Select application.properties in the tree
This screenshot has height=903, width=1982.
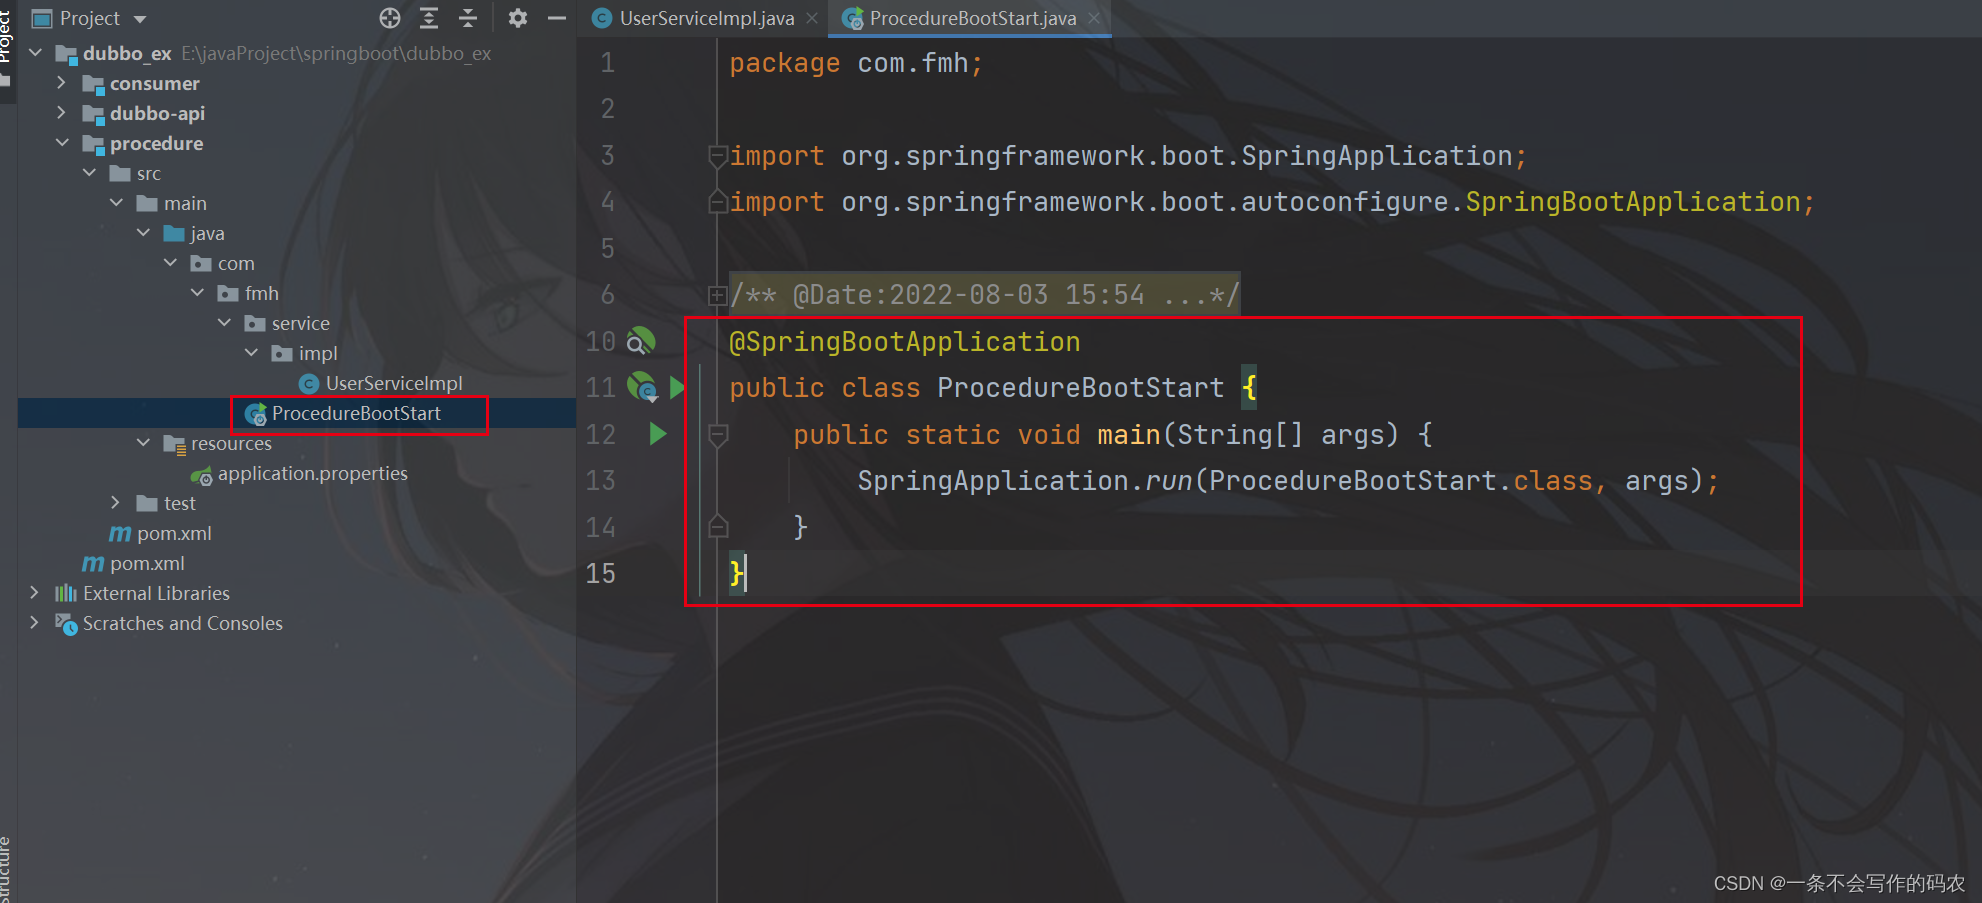pos(311,473)
